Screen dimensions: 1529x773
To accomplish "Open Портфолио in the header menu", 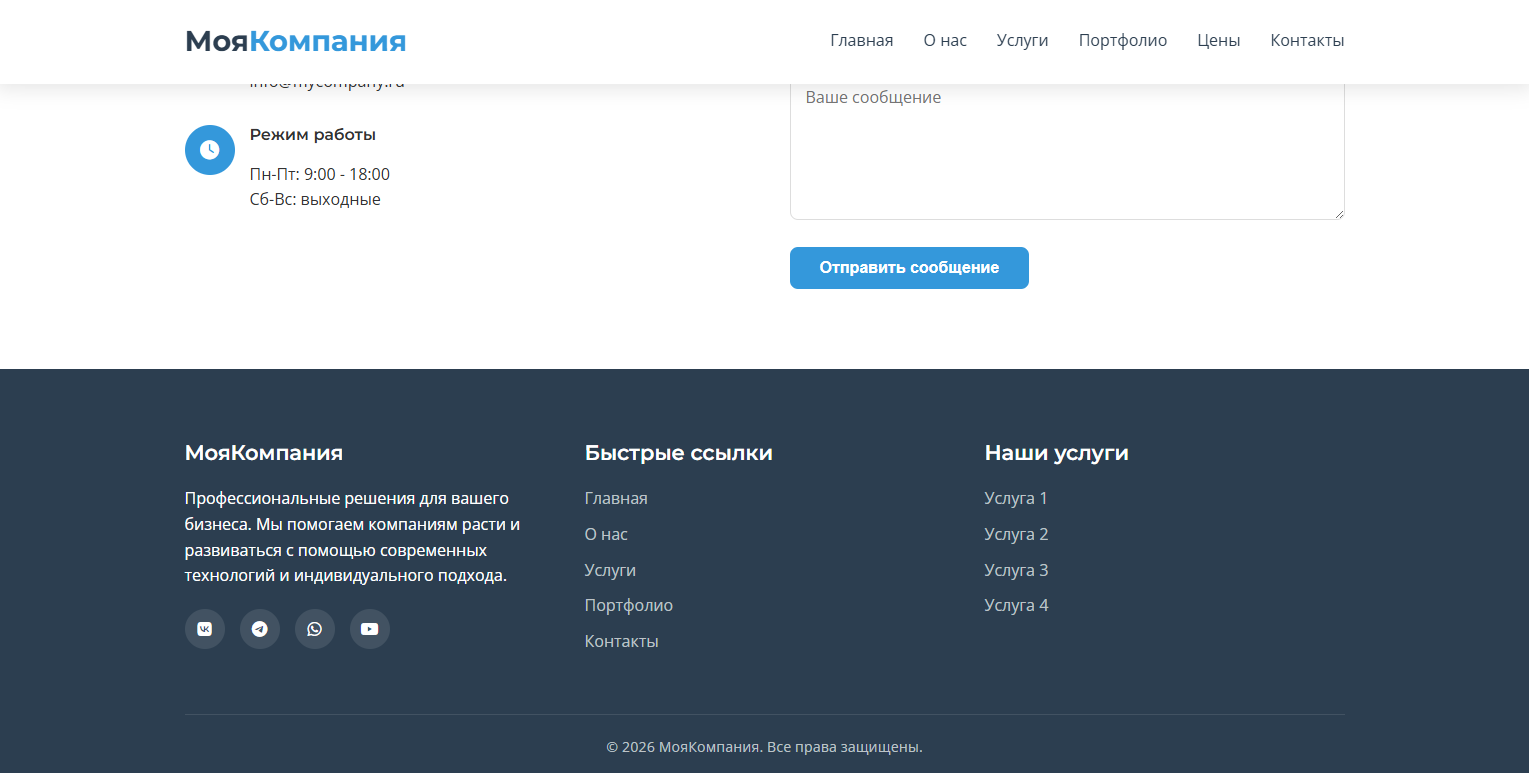I will 1122,41.
